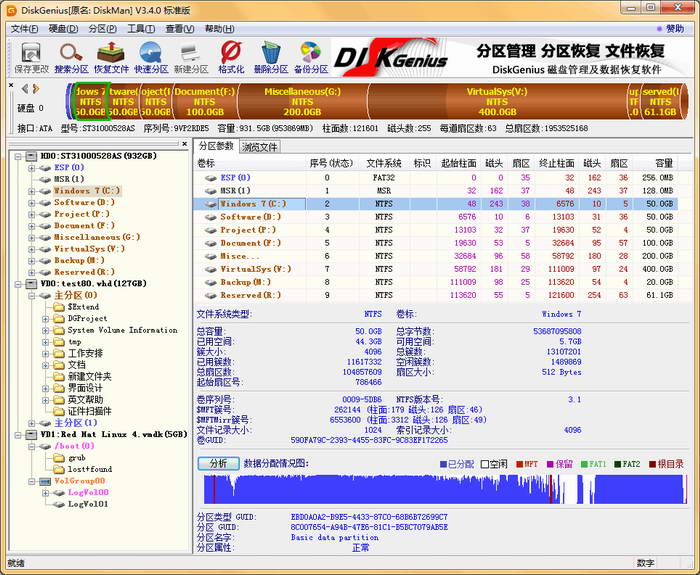Screen dimensions: 700x575
Task: Open the Disk (硬盘) menu
Action: click(x=63, y=29)
